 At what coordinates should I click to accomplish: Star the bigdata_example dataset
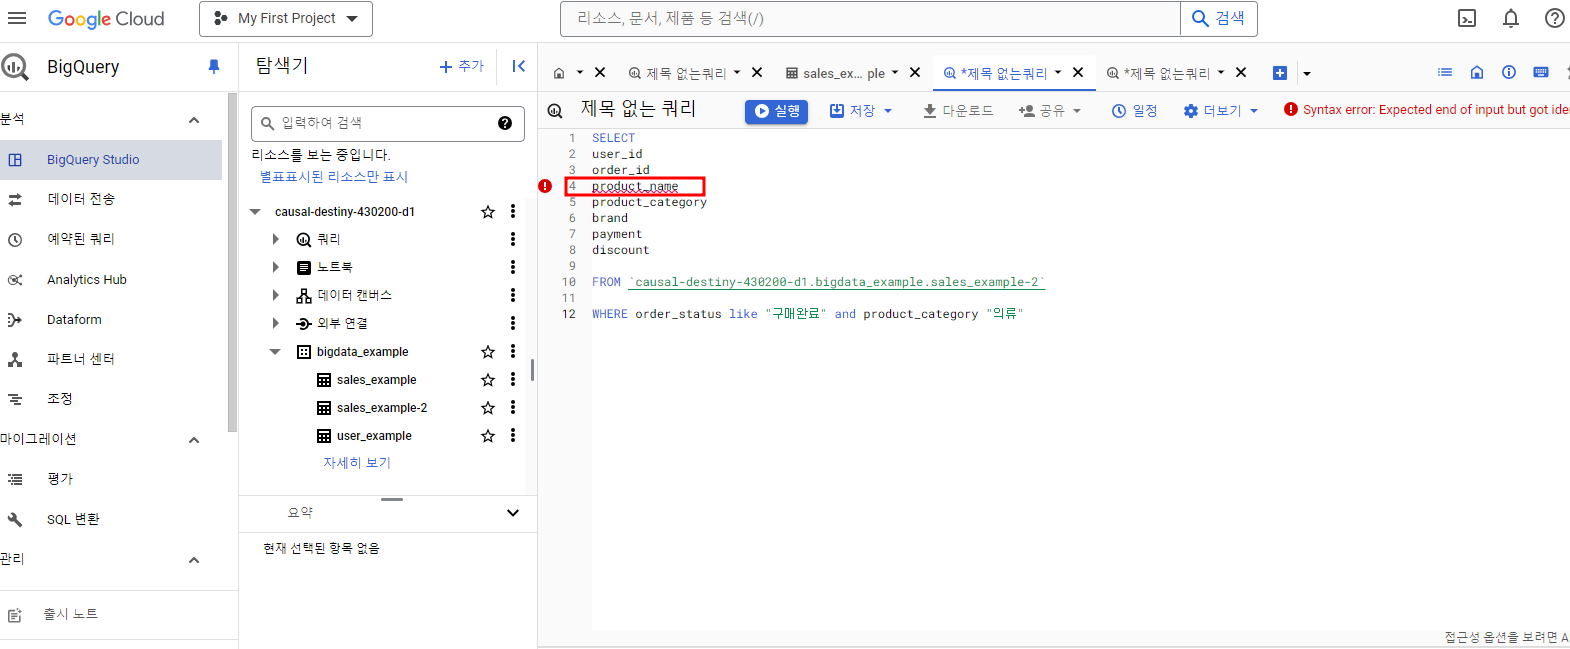click(488, 352)
